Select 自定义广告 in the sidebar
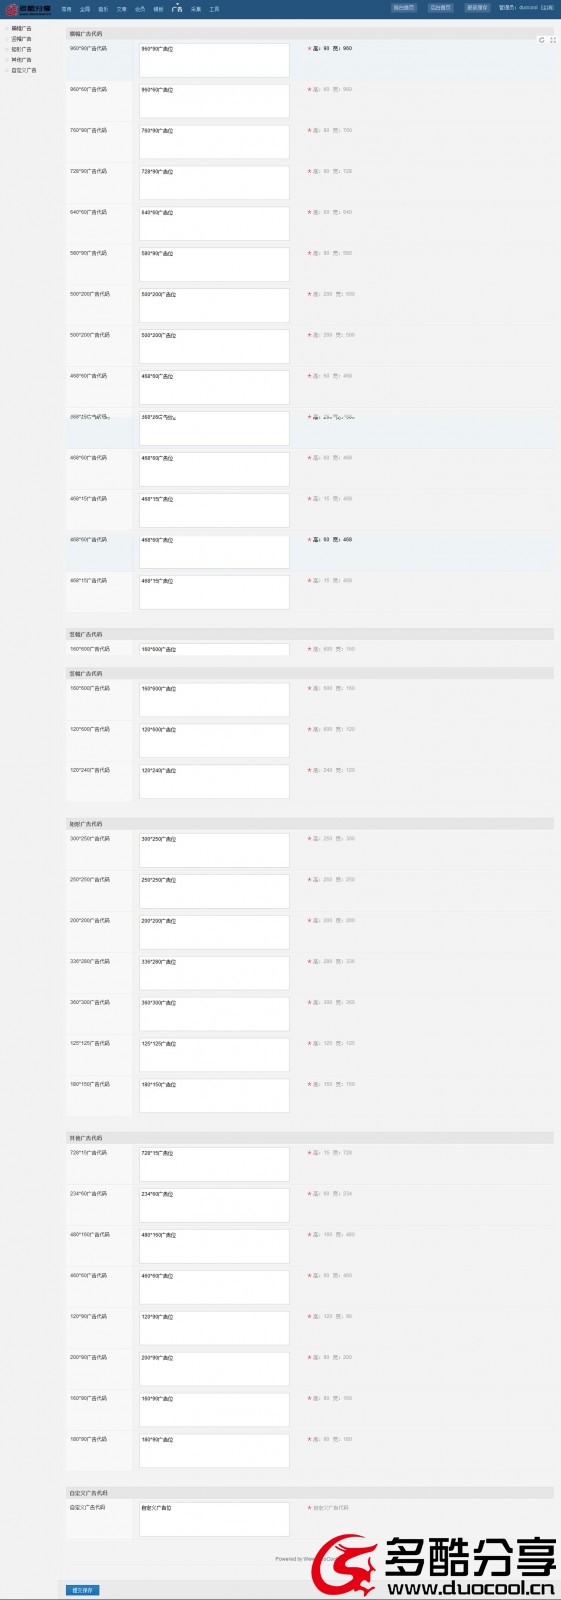The height and width of the screenshot is (1600, 561). 24,70
